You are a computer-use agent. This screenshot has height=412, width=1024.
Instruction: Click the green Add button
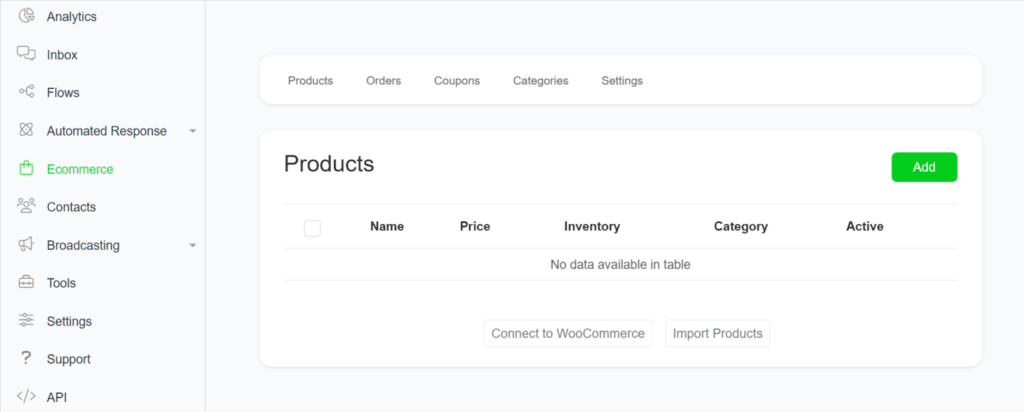pyautogui.click(x=924, y=167)
